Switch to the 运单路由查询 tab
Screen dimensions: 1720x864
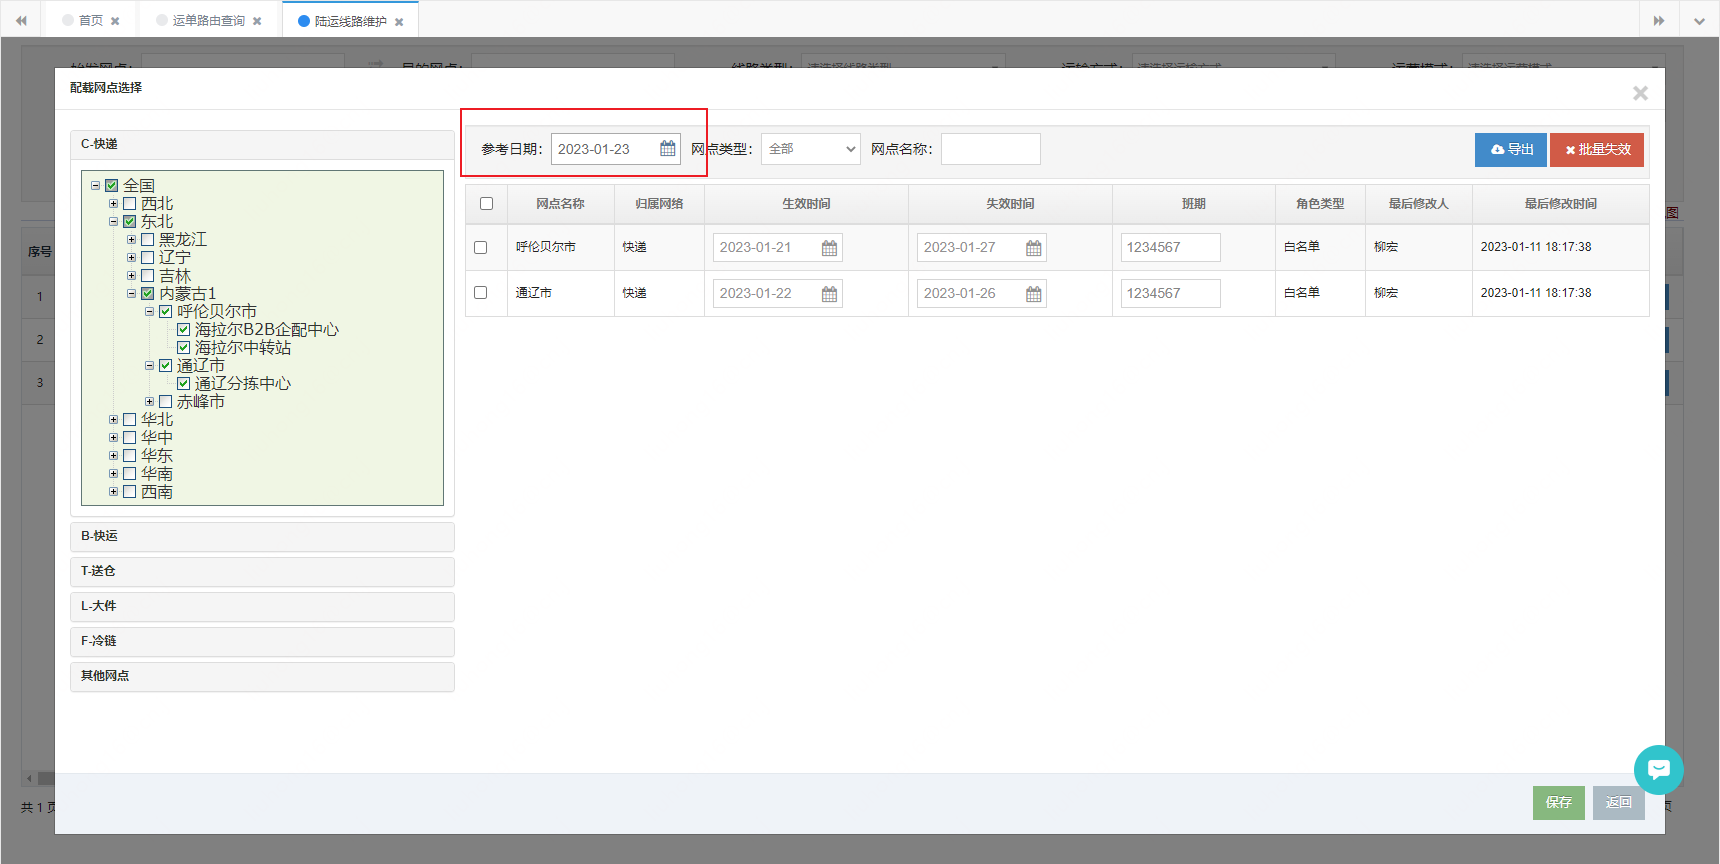tap(208, 20)
